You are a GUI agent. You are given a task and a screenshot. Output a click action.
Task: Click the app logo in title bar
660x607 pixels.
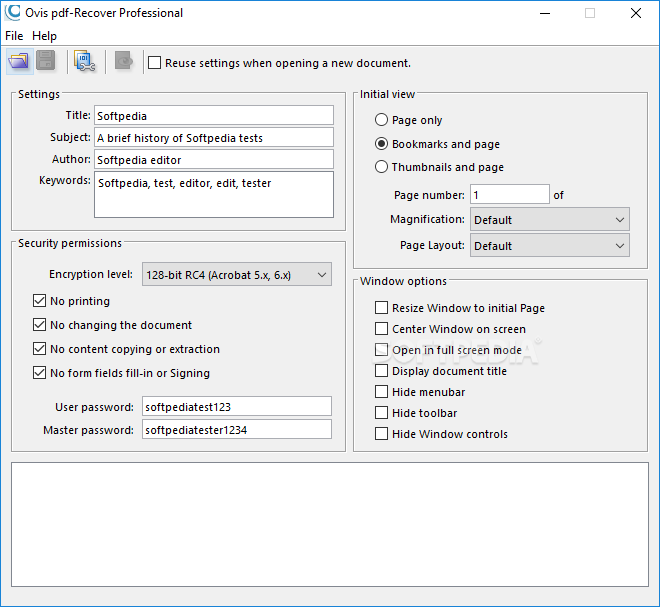point(12,12)
